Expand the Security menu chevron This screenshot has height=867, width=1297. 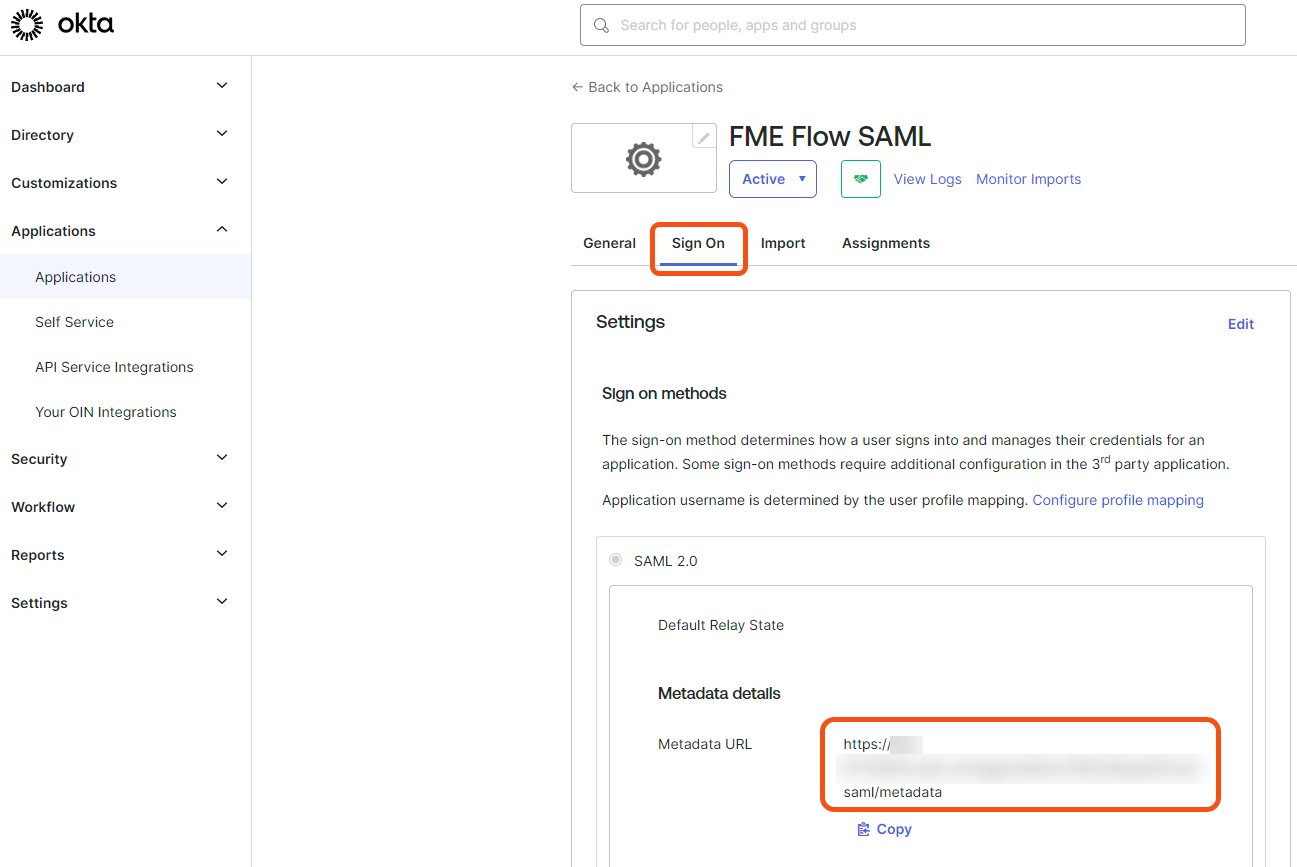coord(222,458)
